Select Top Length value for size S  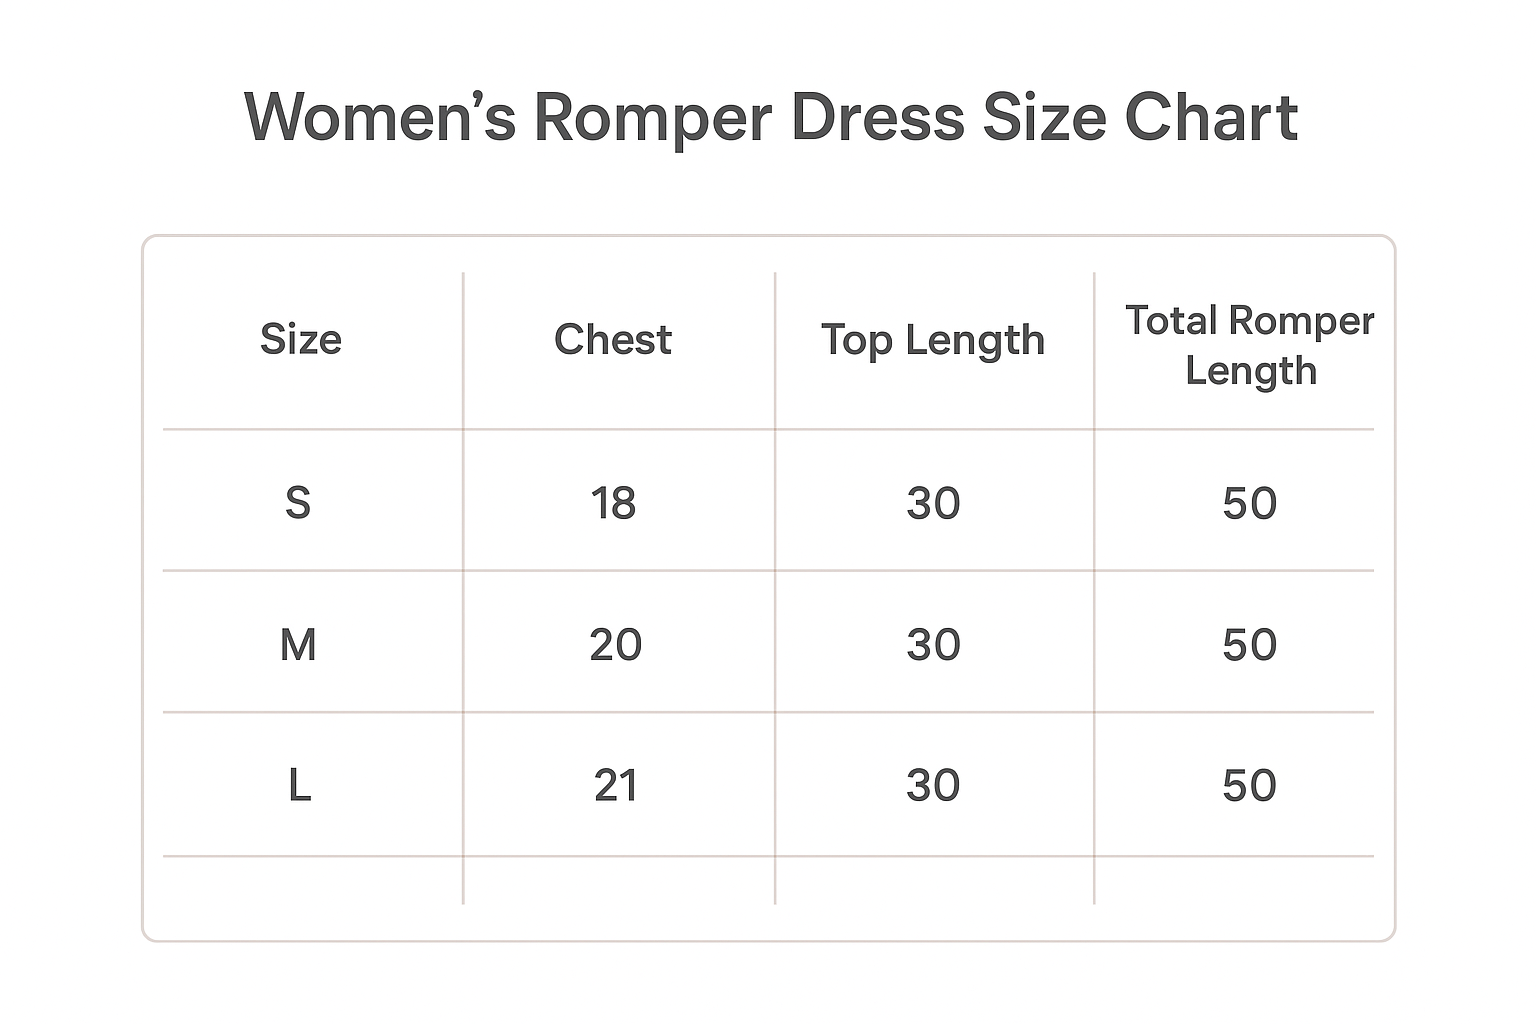(933, 503)
